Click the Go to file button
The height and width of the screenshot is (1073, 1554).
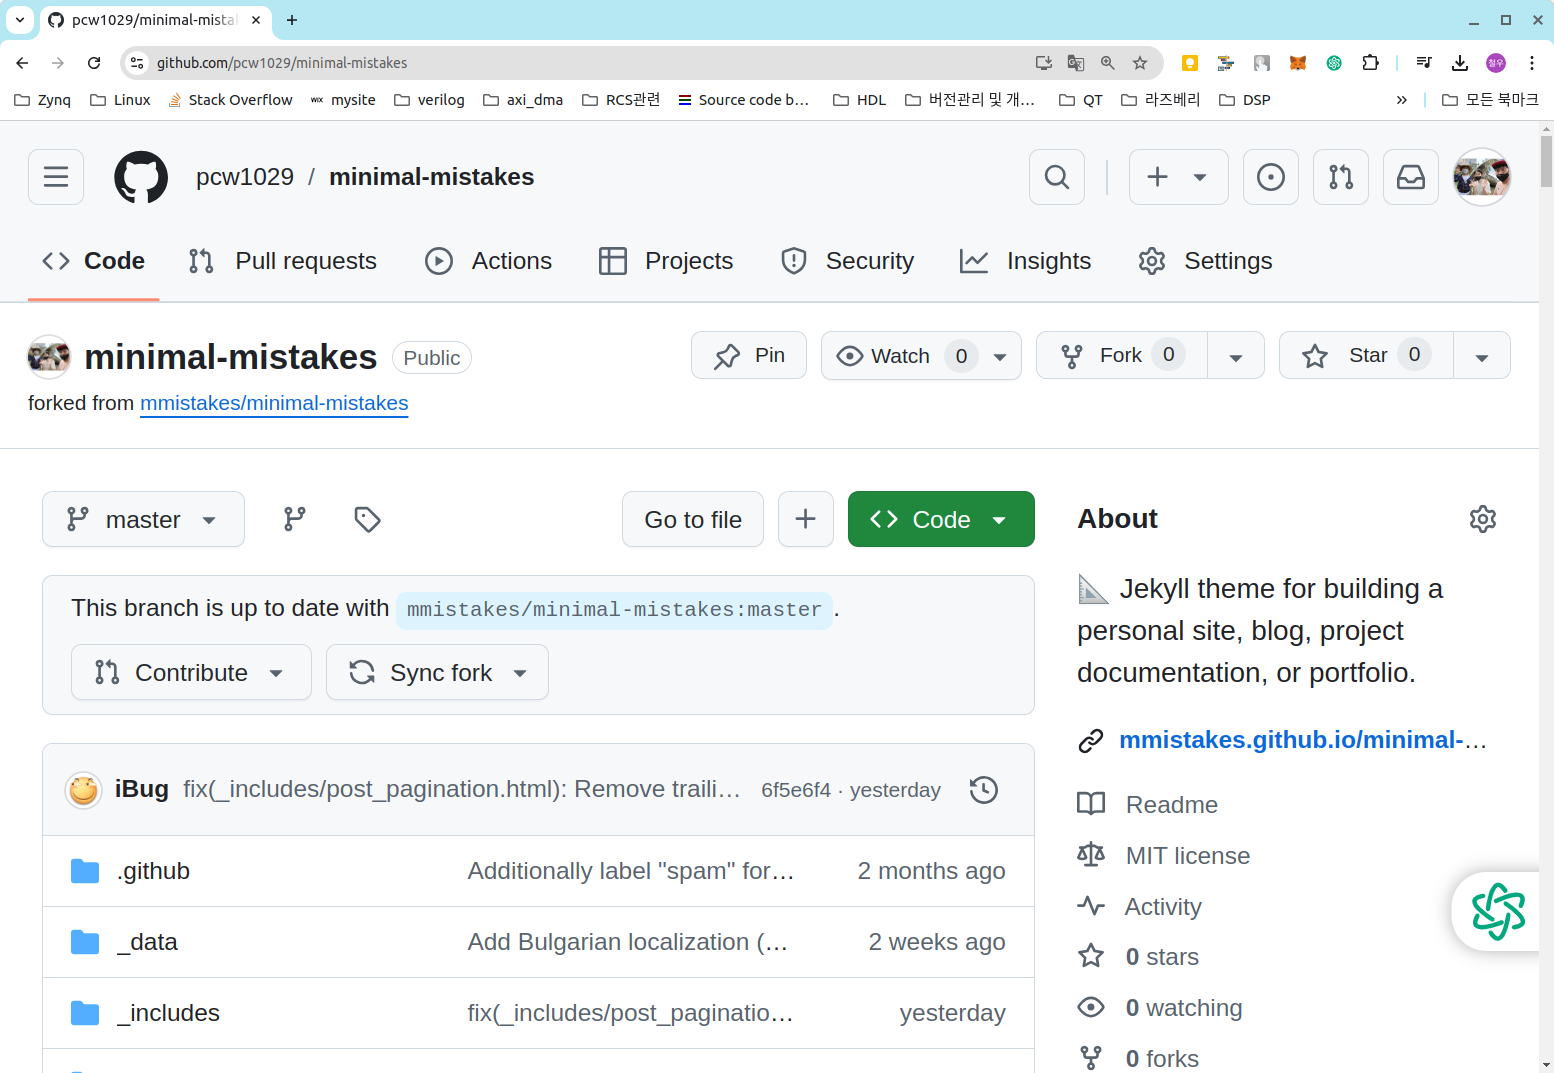click(x=693, y=519)
